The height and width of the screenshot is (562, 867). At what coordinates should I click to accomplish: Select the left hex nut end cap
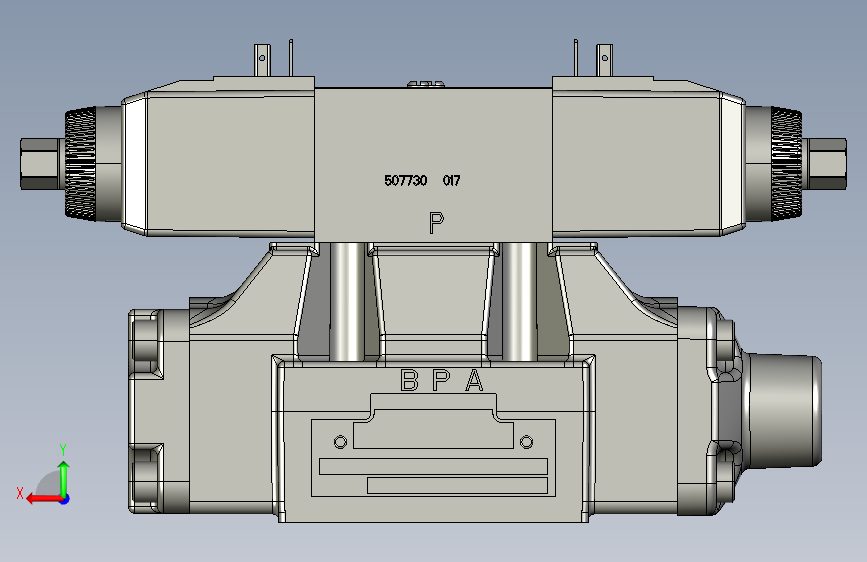tap(41, 164)
